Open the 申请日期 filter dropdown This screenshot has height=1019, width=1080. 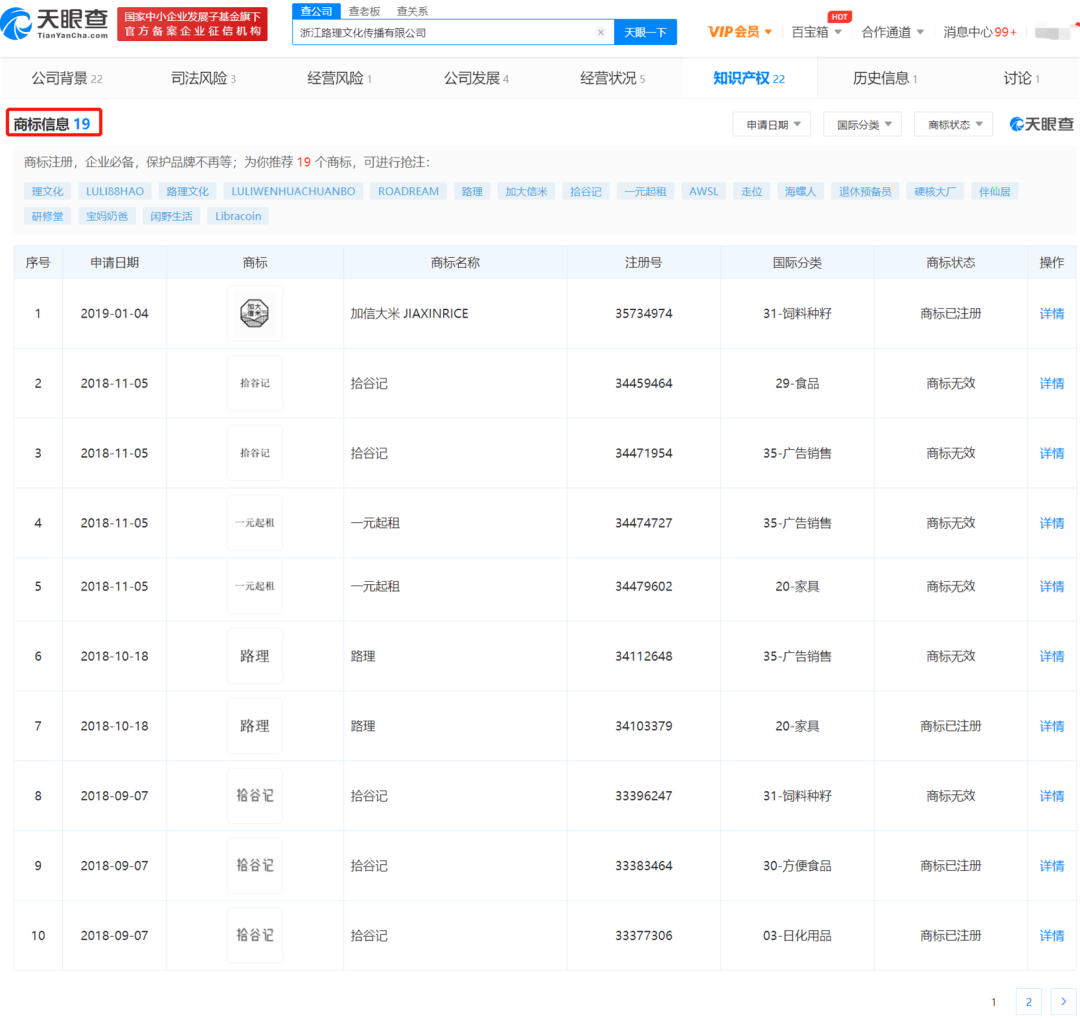[x=771, y=124]
